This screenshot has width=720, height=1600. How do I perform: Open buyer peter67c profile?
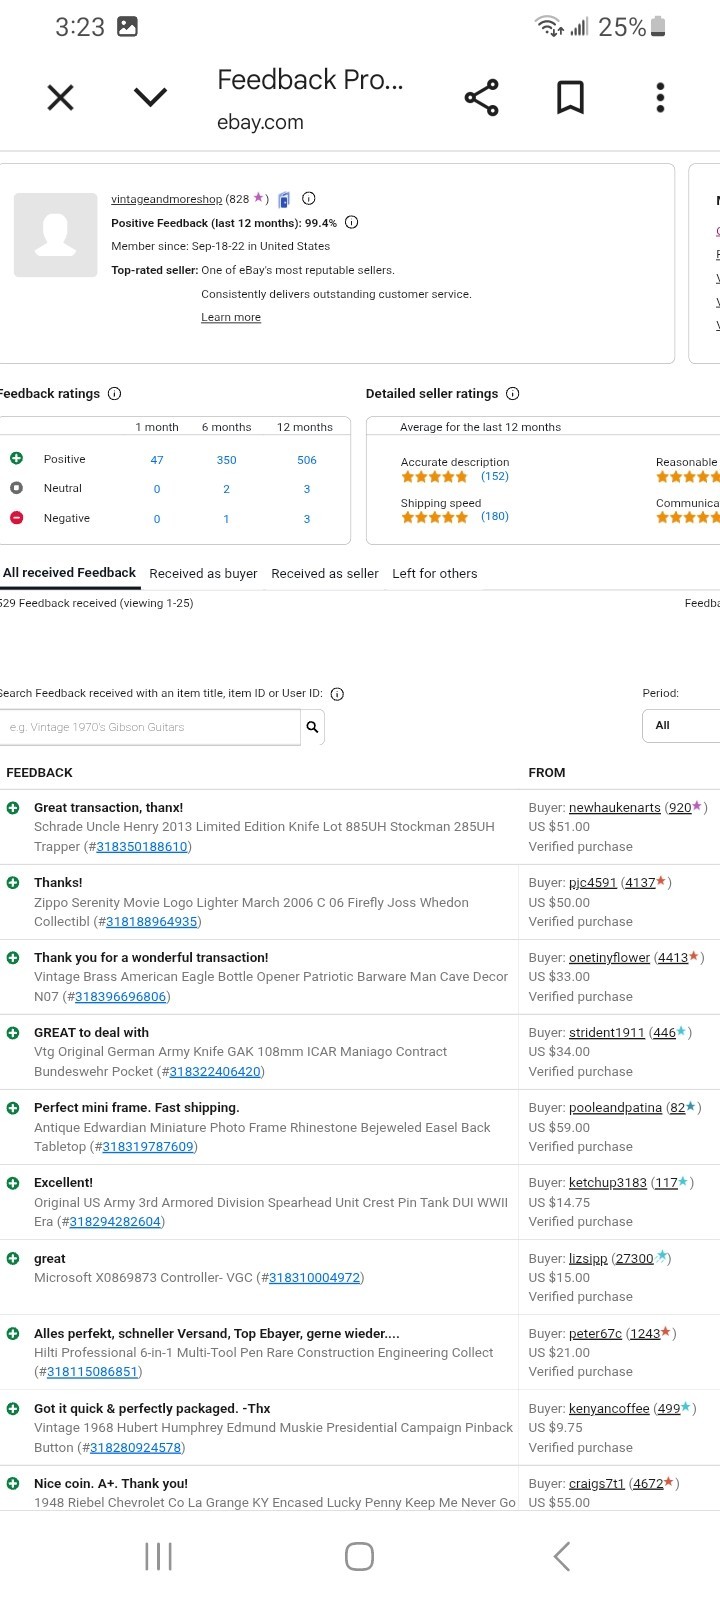595,1333
